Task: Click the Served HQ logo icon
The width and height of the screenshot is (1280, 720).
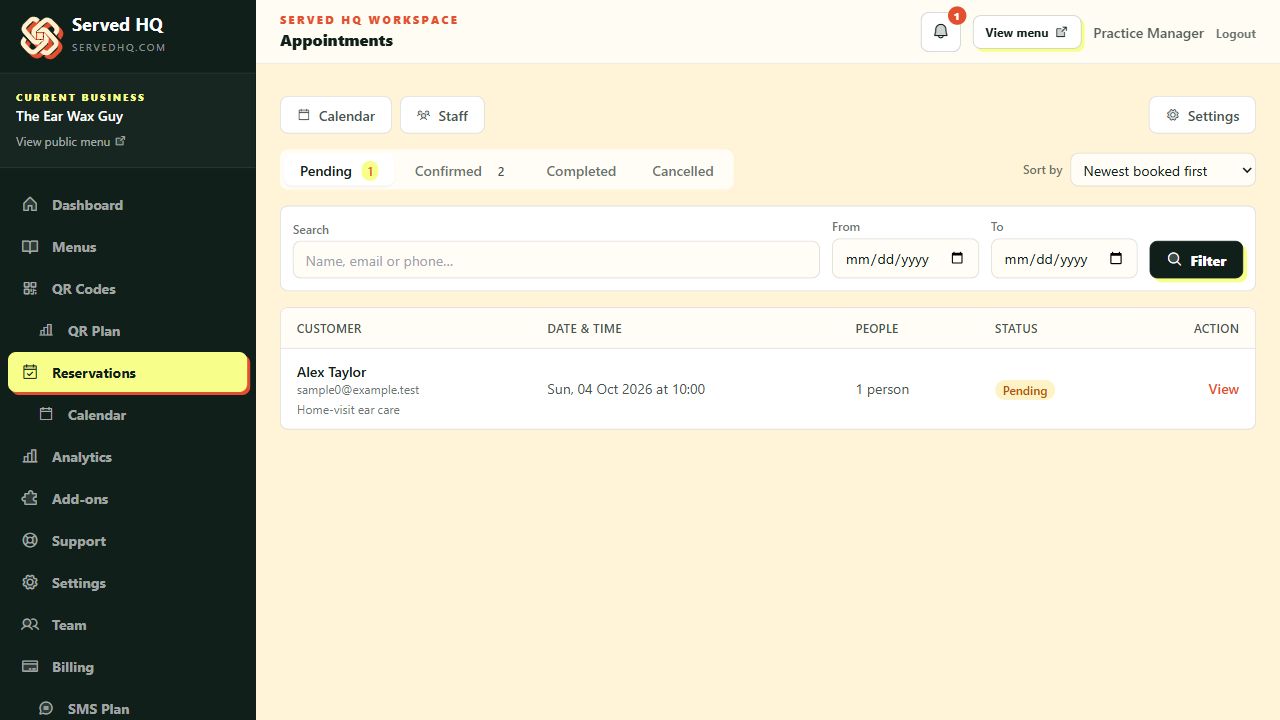Action: [41, 37]
